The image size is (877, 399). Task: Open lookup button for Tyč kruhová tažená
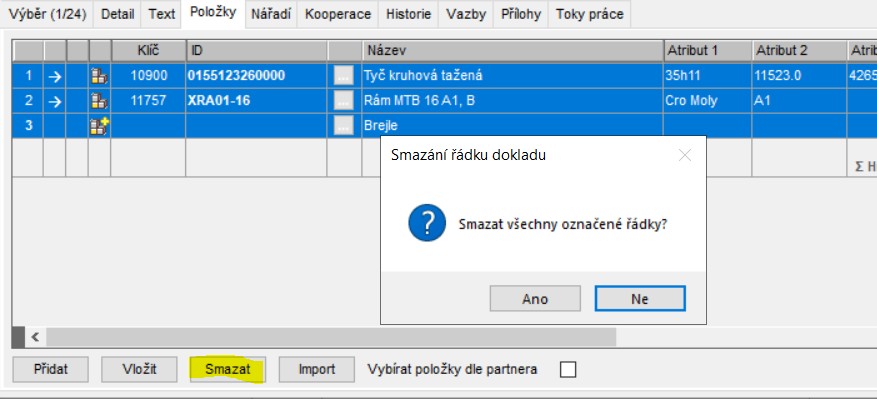click(343, 76)
